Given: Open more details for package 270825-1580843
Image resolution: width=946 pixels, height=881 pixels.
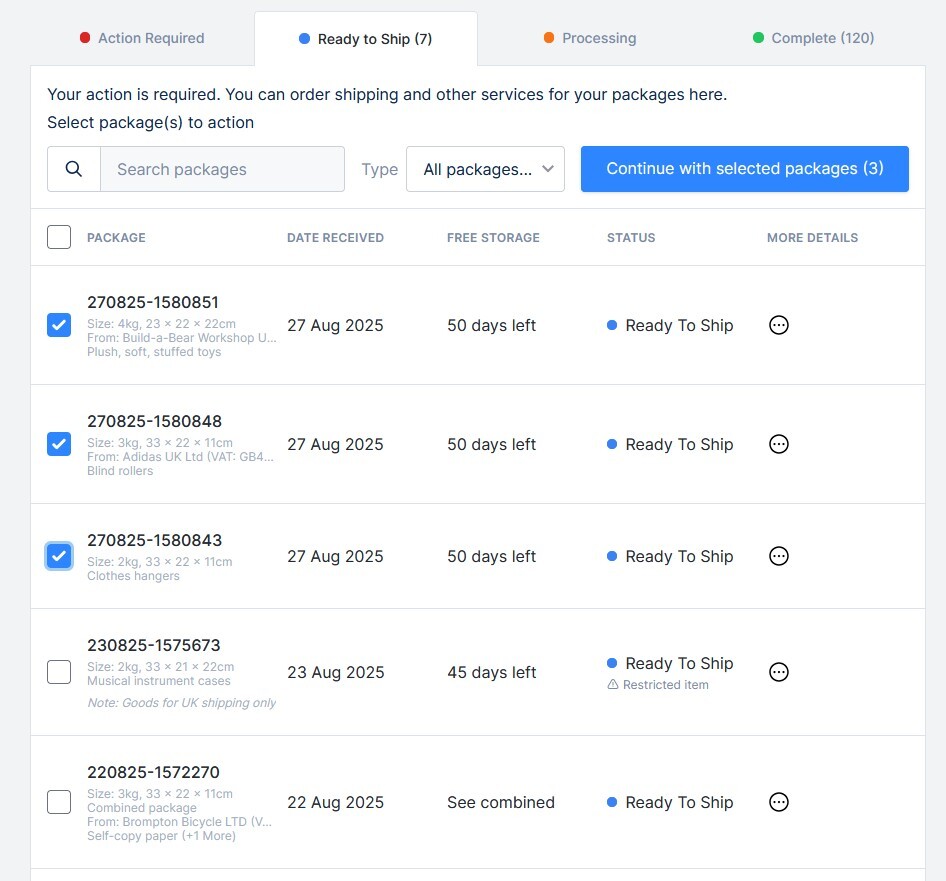Looking at the screenshot, I should (x=779, y=556).
